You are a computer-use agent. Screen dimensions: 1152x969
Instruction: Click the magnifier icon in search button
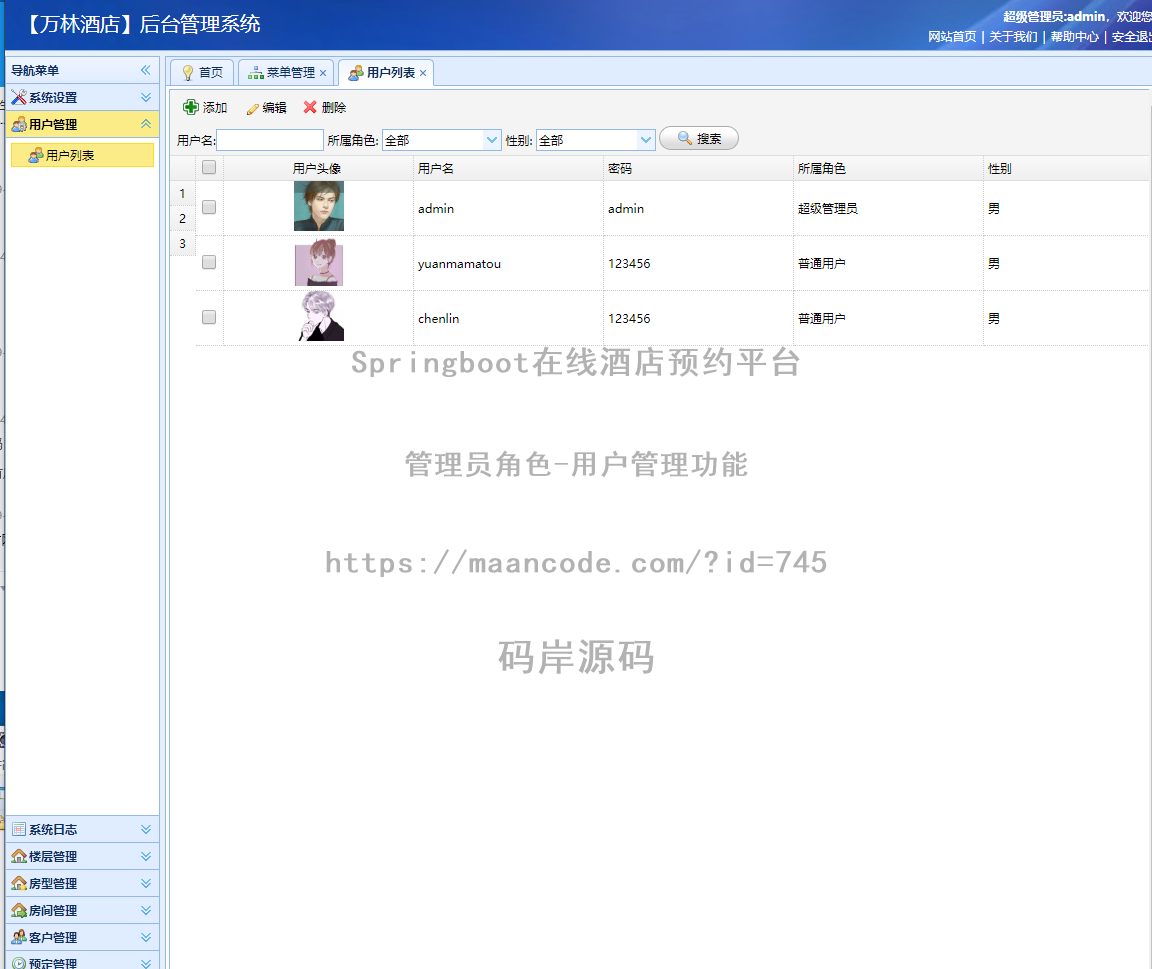[x=685, y=138]
